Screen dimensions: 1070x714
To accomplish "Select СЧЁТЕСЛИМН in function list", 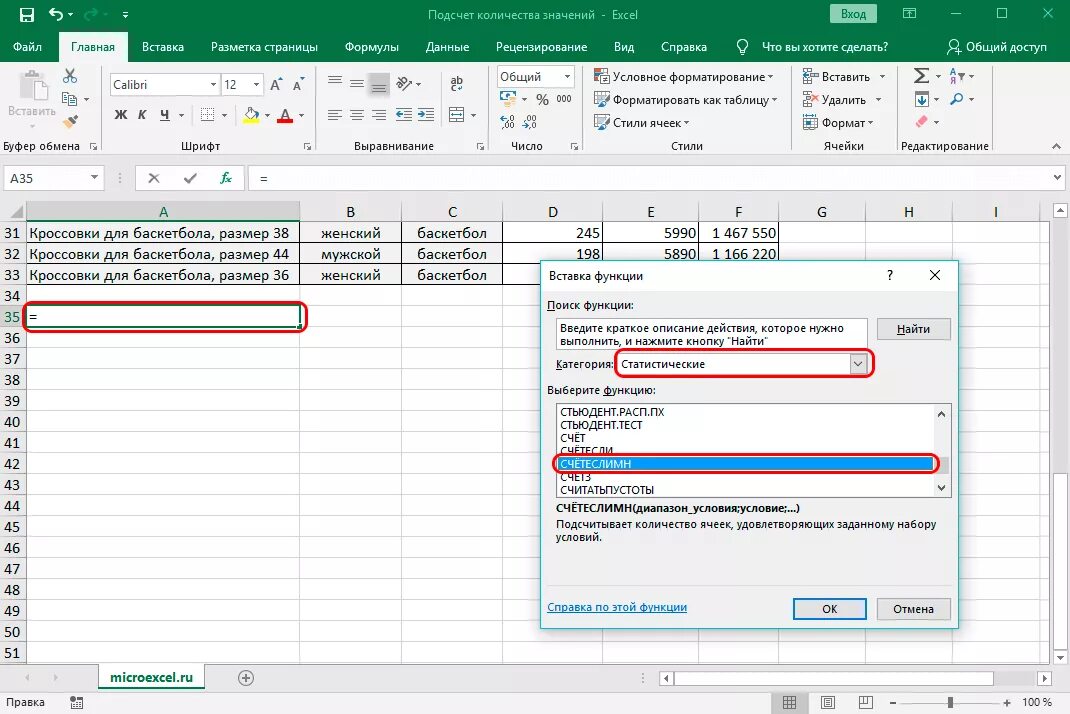I will (x=745, y=464).
